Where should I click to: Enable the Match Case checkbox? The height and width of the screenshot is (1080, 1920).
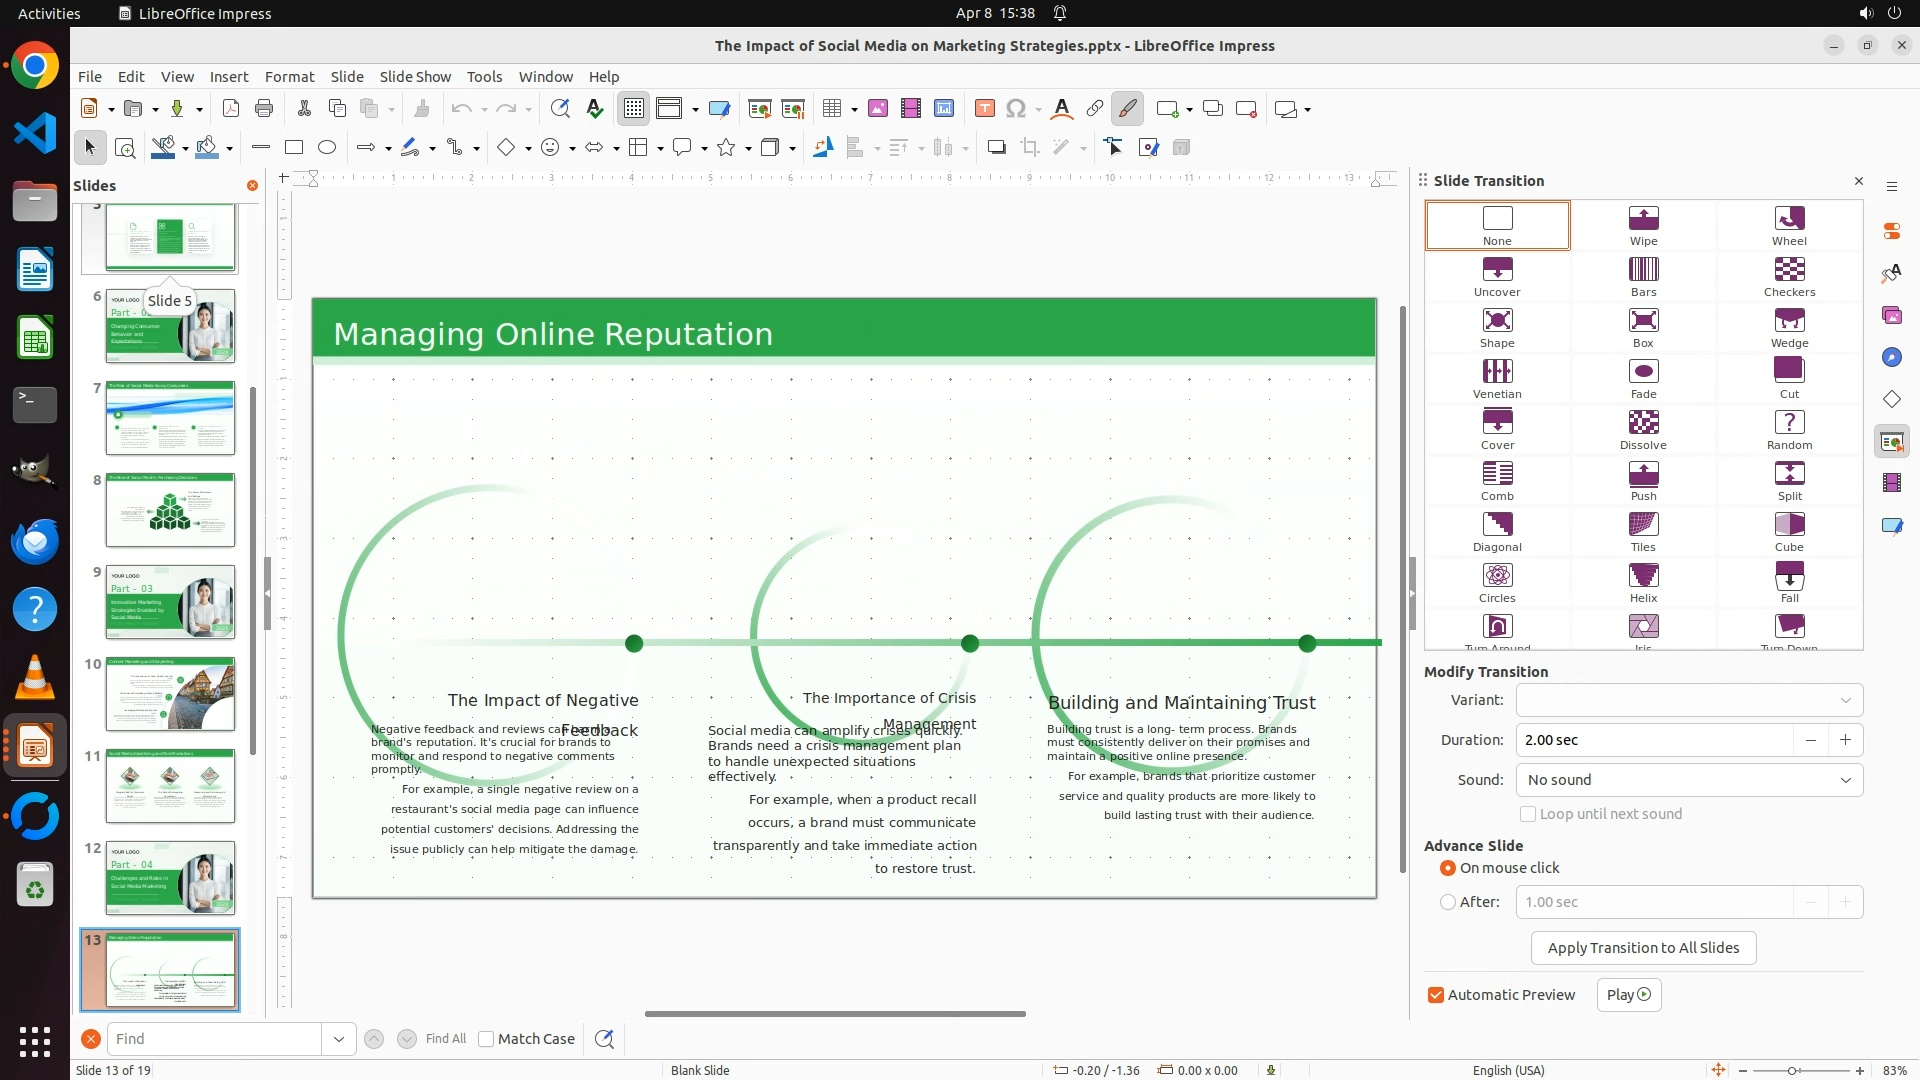pos(486,1039)
